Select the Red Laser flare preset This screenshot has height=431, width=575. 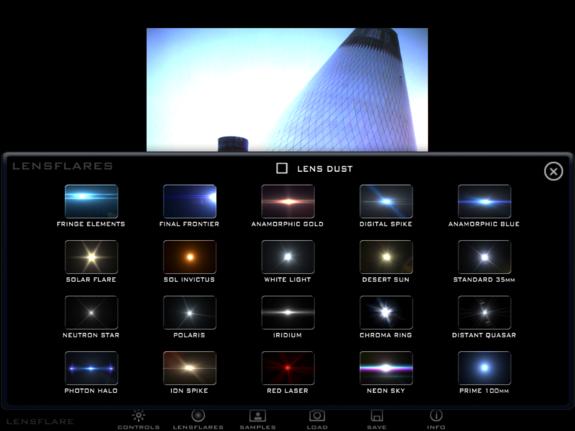pos(288,368)
